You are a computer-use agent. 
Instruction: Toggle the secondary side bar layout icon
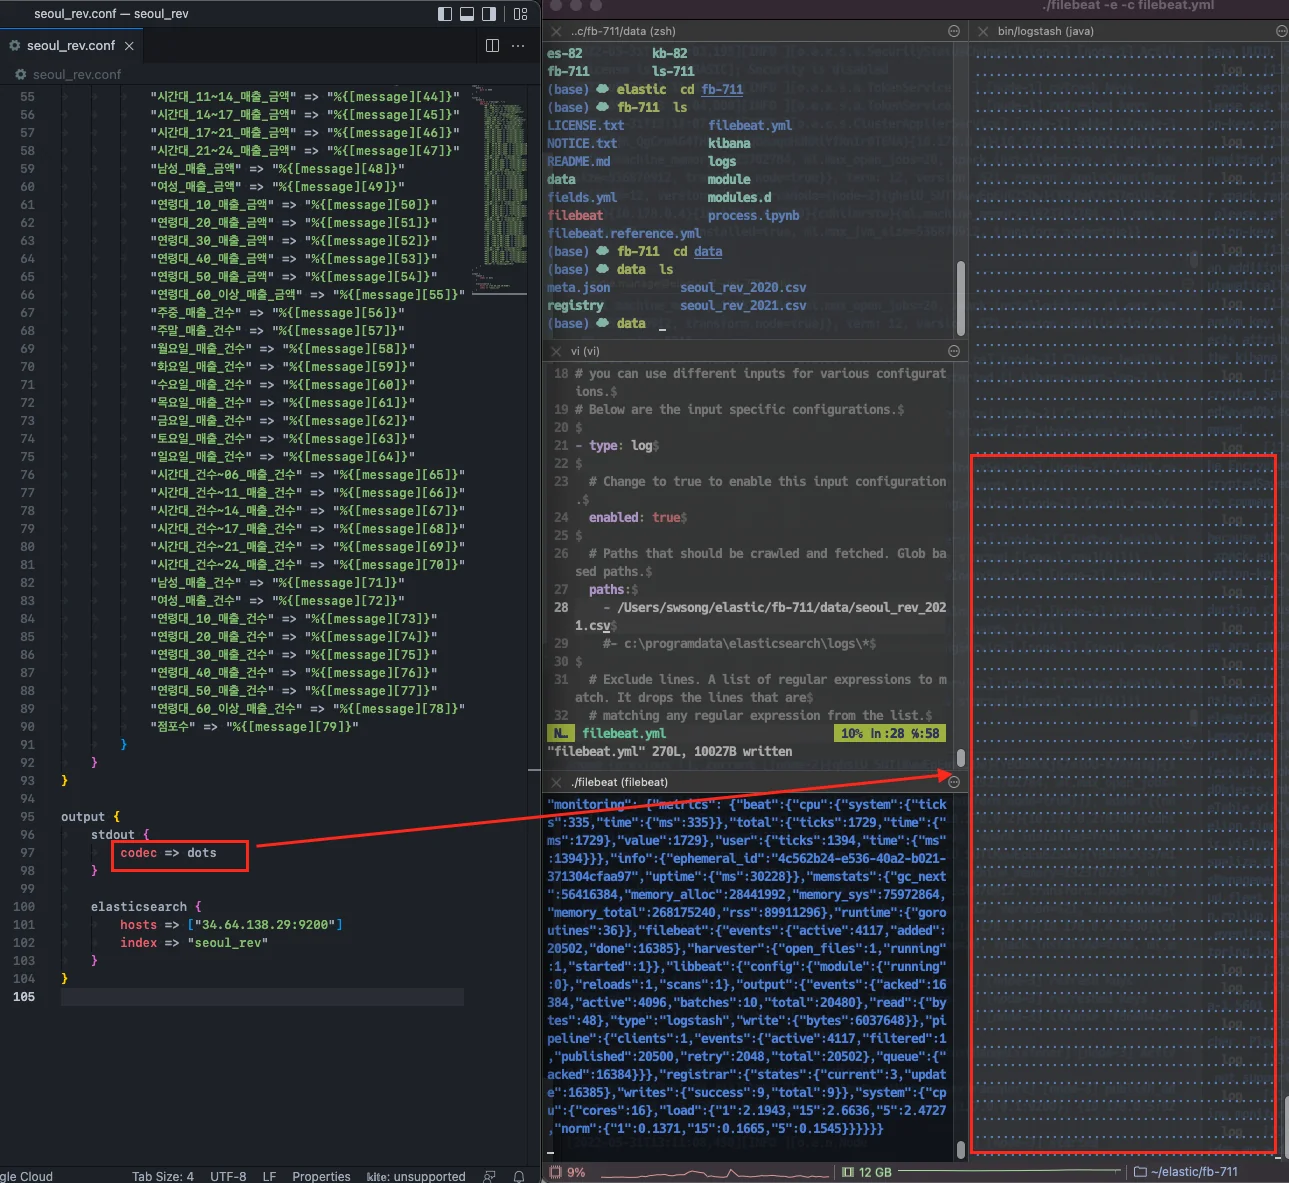click(489, 14)
